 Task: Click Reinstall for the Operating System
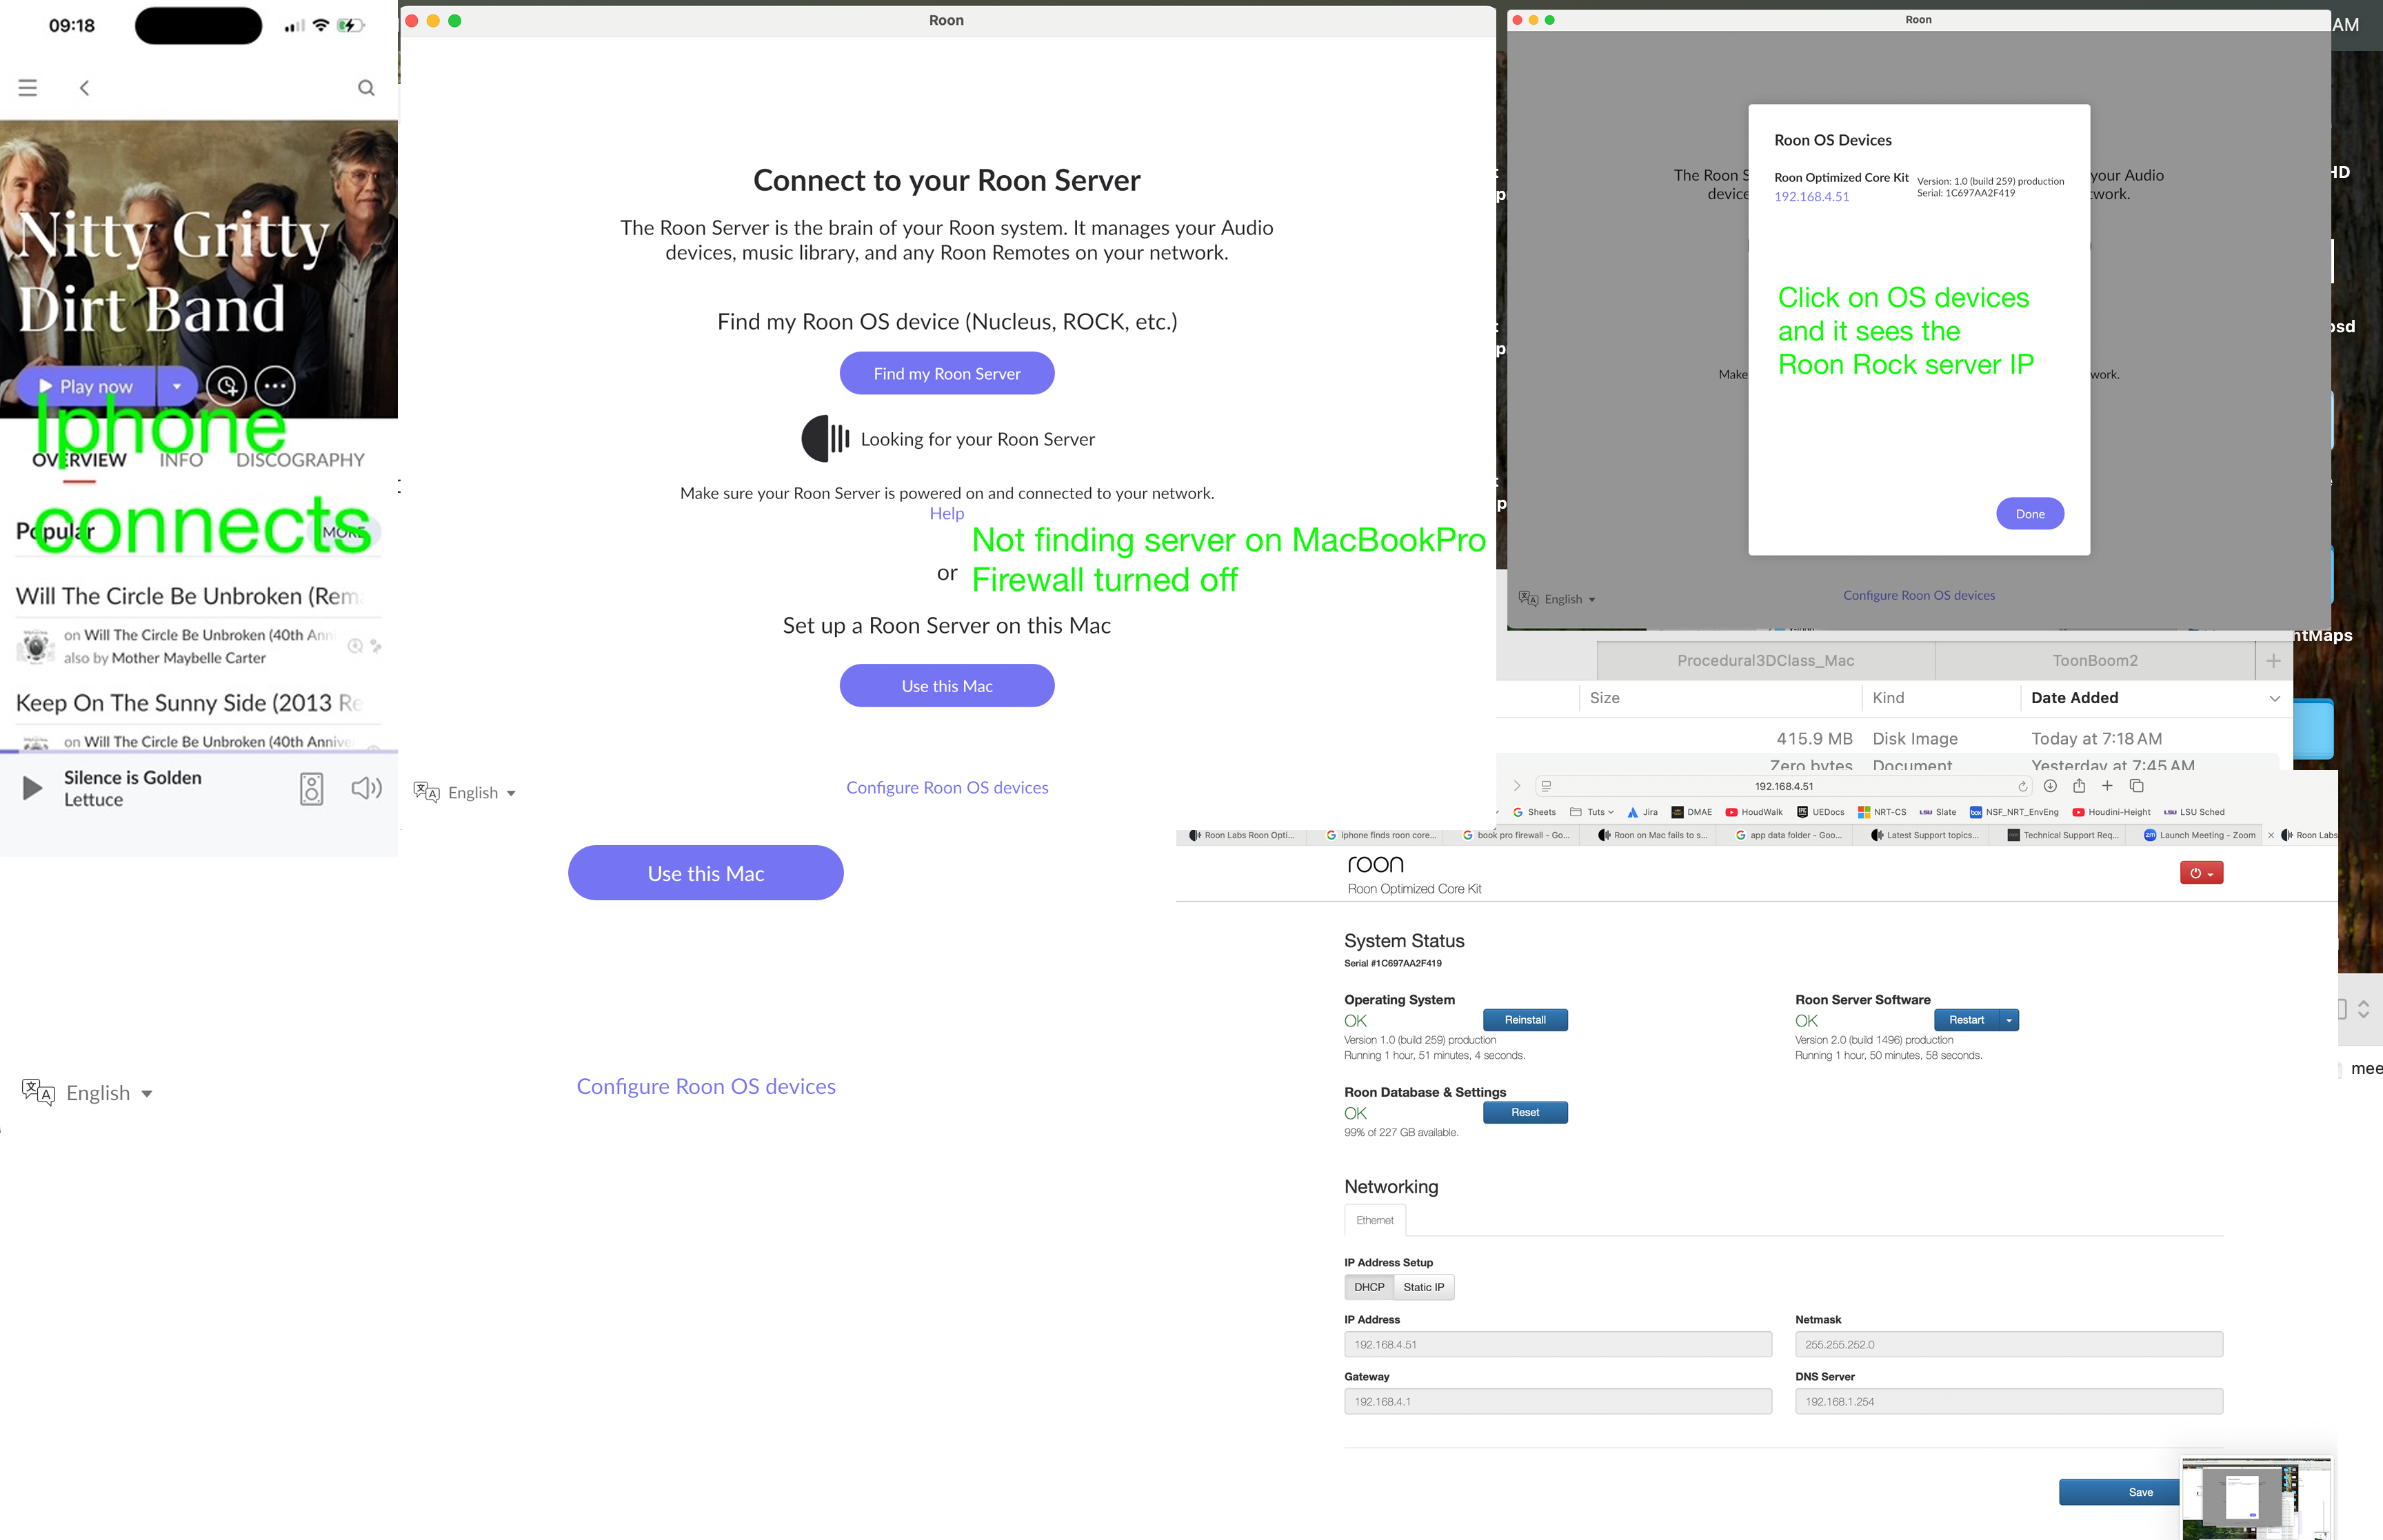tap(1525, 1020)
